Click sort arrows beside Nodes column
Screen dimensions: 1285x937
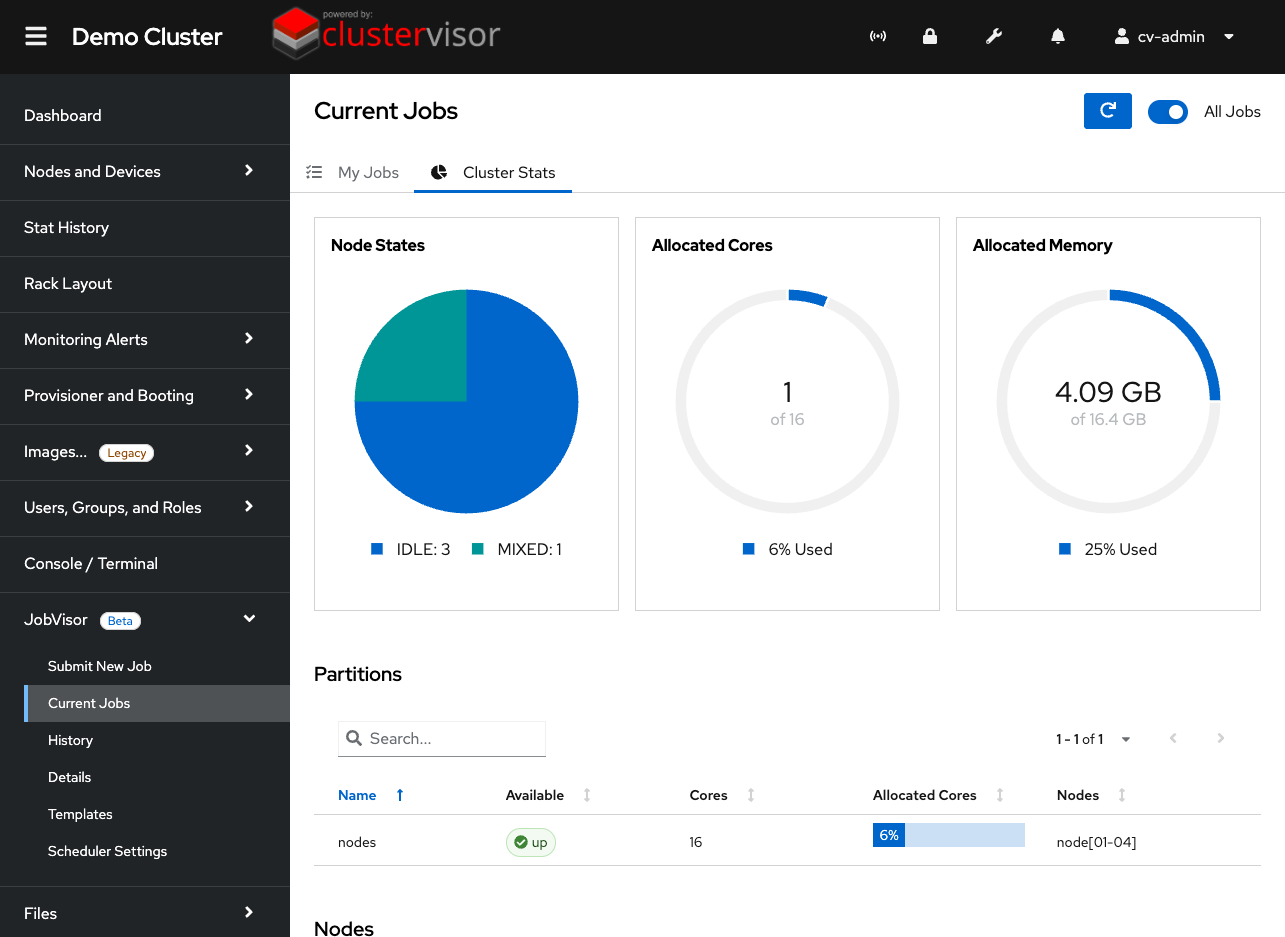[x=1122, y=795]
